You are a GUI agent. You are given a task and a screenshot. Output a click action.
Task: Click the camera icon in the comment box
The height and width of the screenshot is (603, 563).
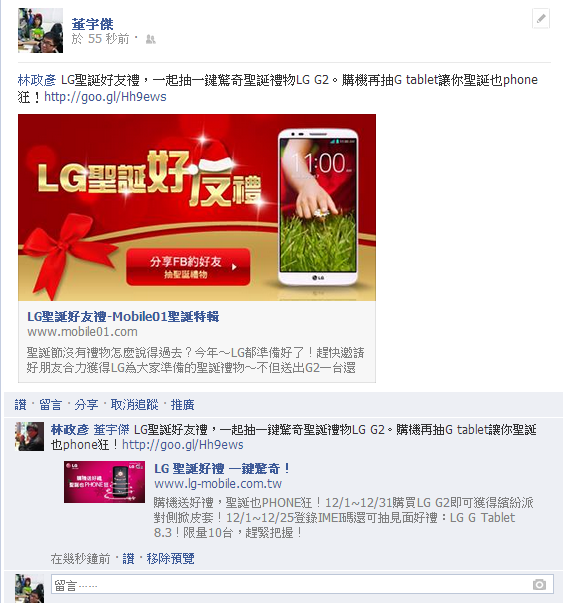pos(539,585)
